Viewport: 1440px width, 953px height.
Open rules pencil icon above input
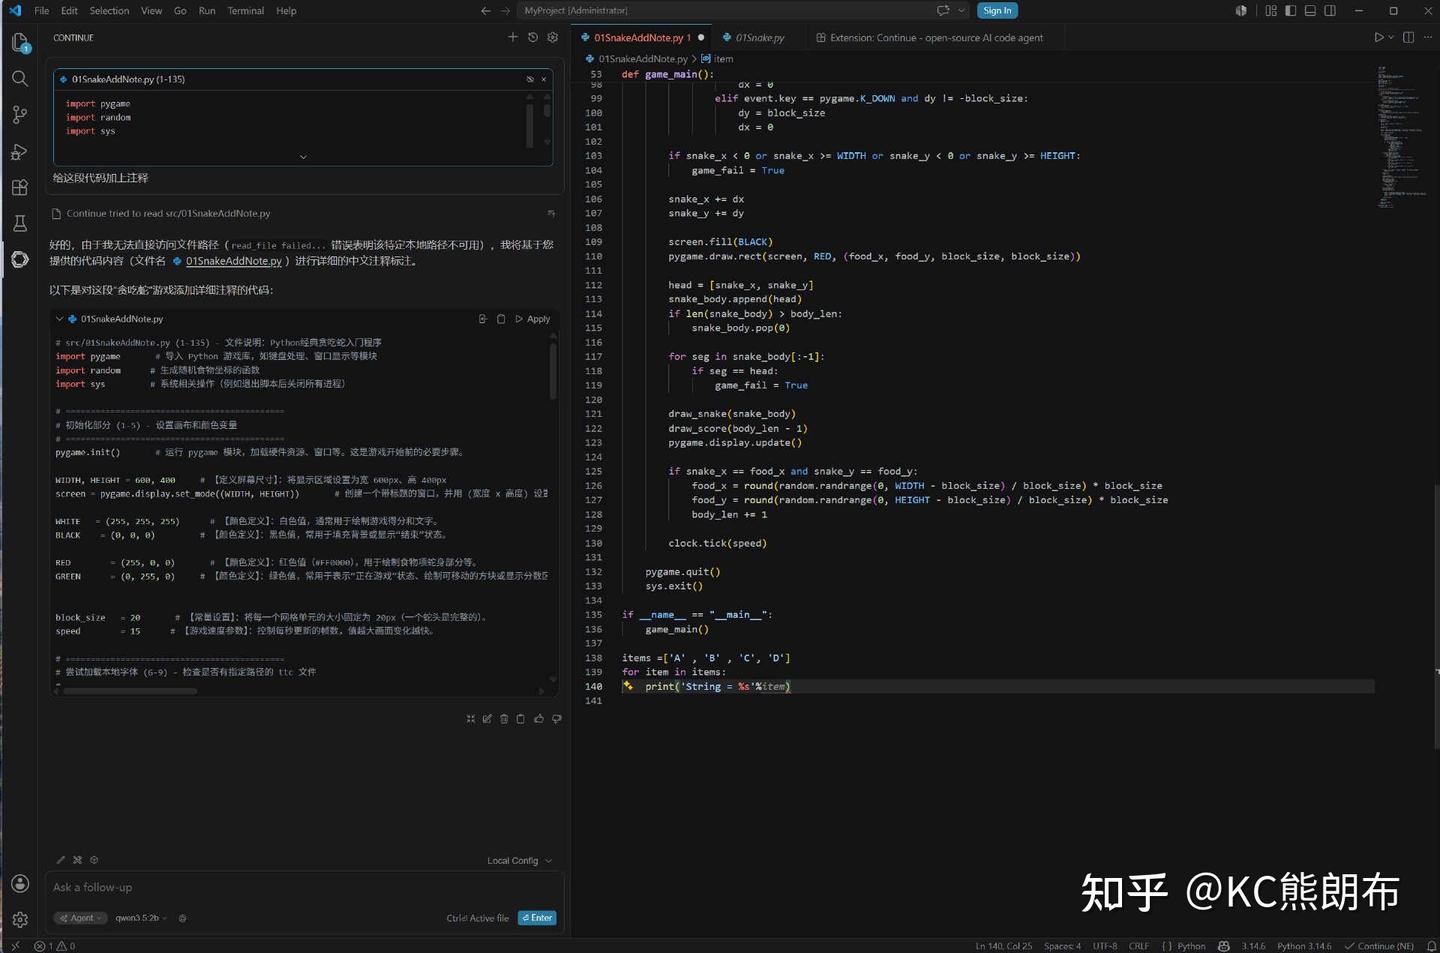pyautogui.click(x=60, y=860)
